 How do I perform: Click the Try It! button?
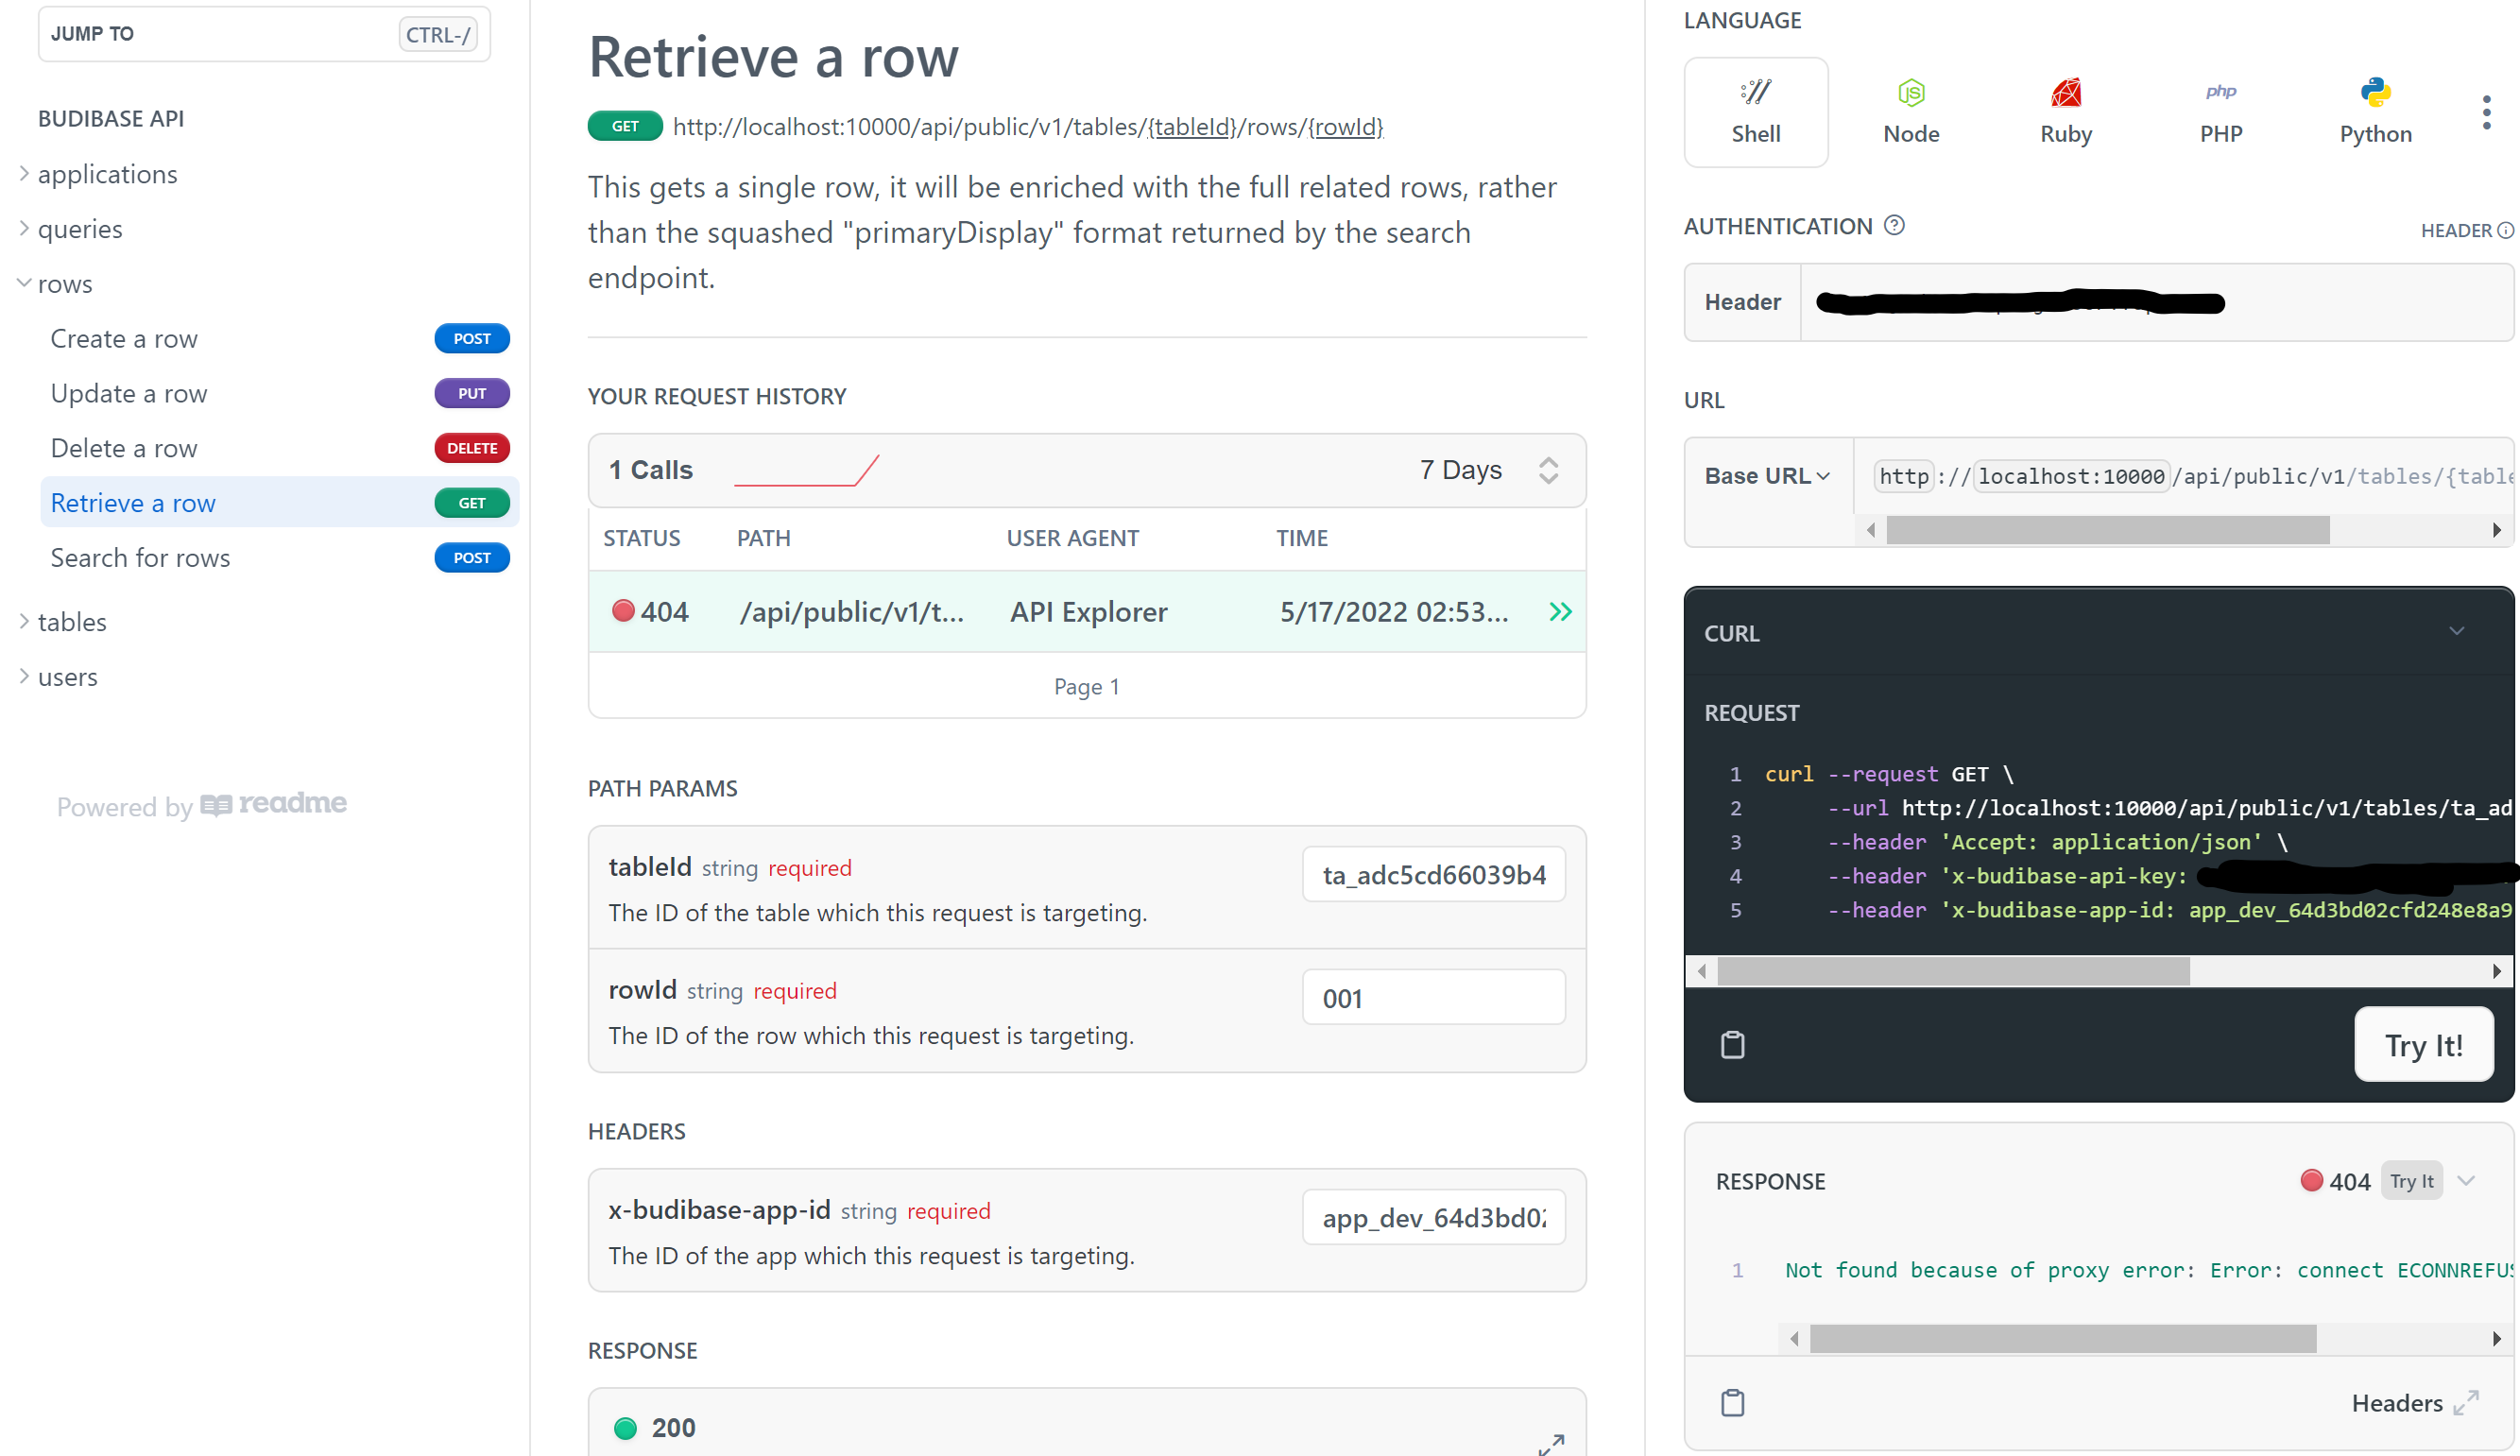pos(2423,1044)
